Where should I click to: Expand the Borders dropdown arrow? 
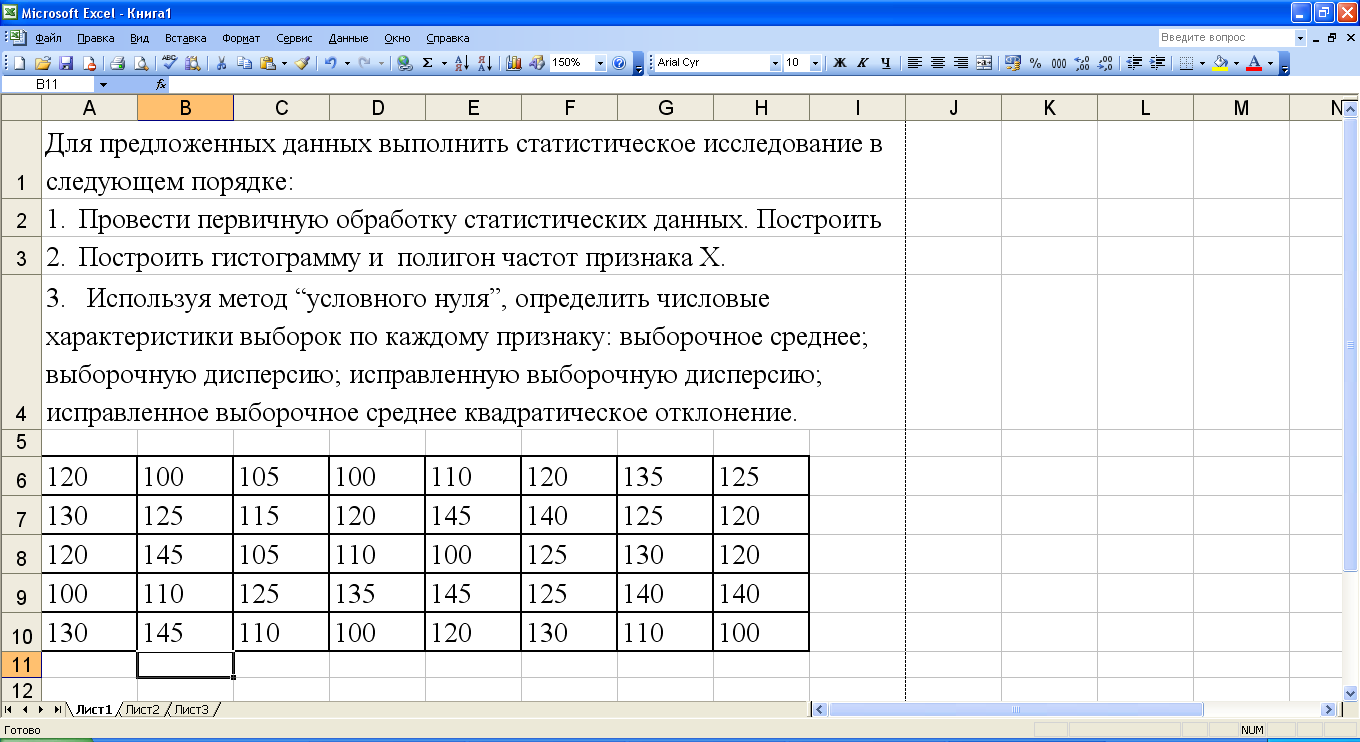tap(1202, 63)
